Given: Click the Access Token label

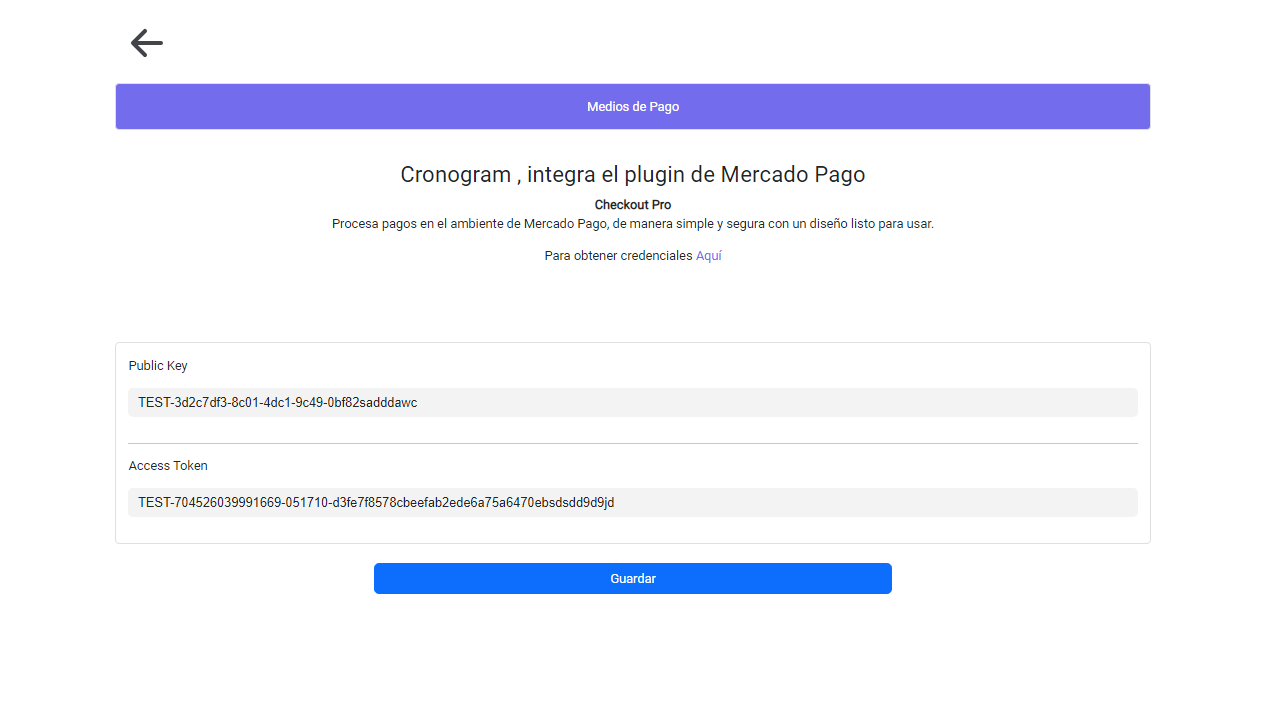Looking at the screenshot, I should 168,466.
